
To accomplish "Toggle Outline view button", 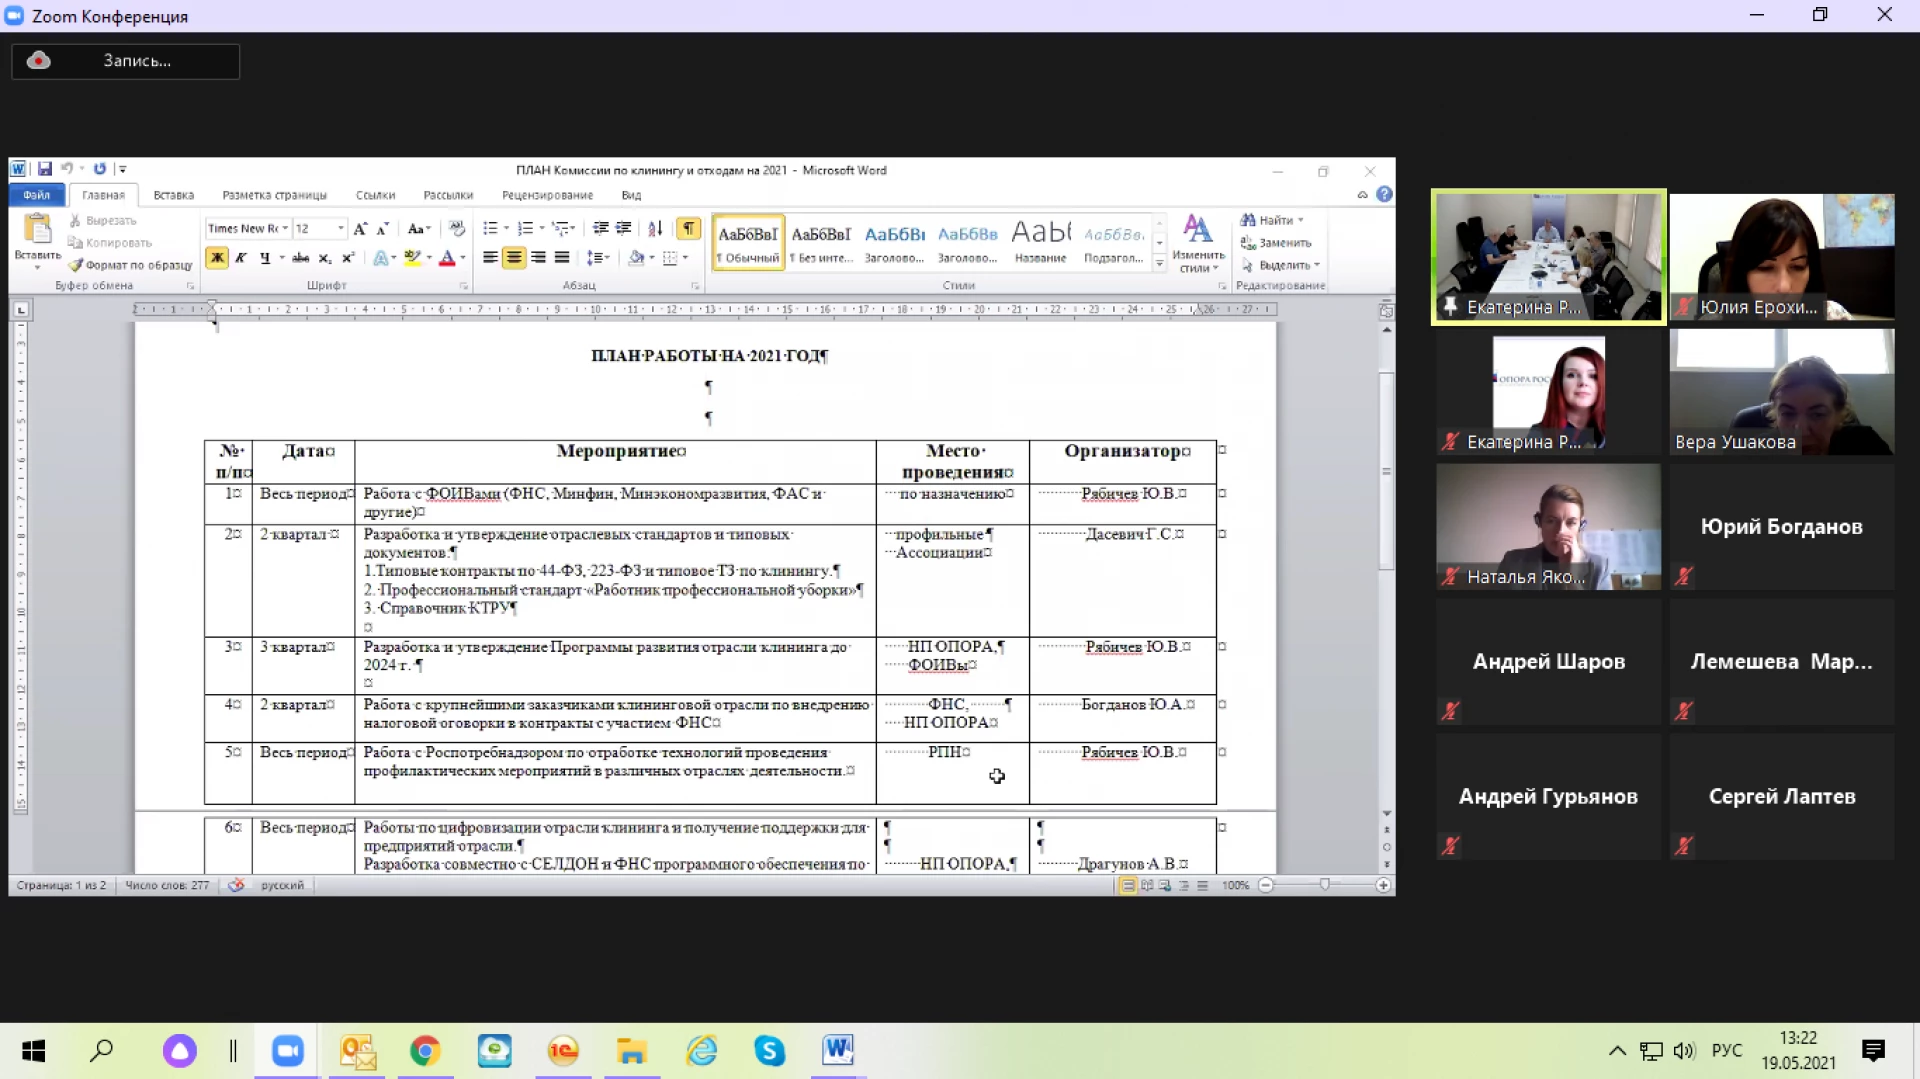I will 1184,885.
